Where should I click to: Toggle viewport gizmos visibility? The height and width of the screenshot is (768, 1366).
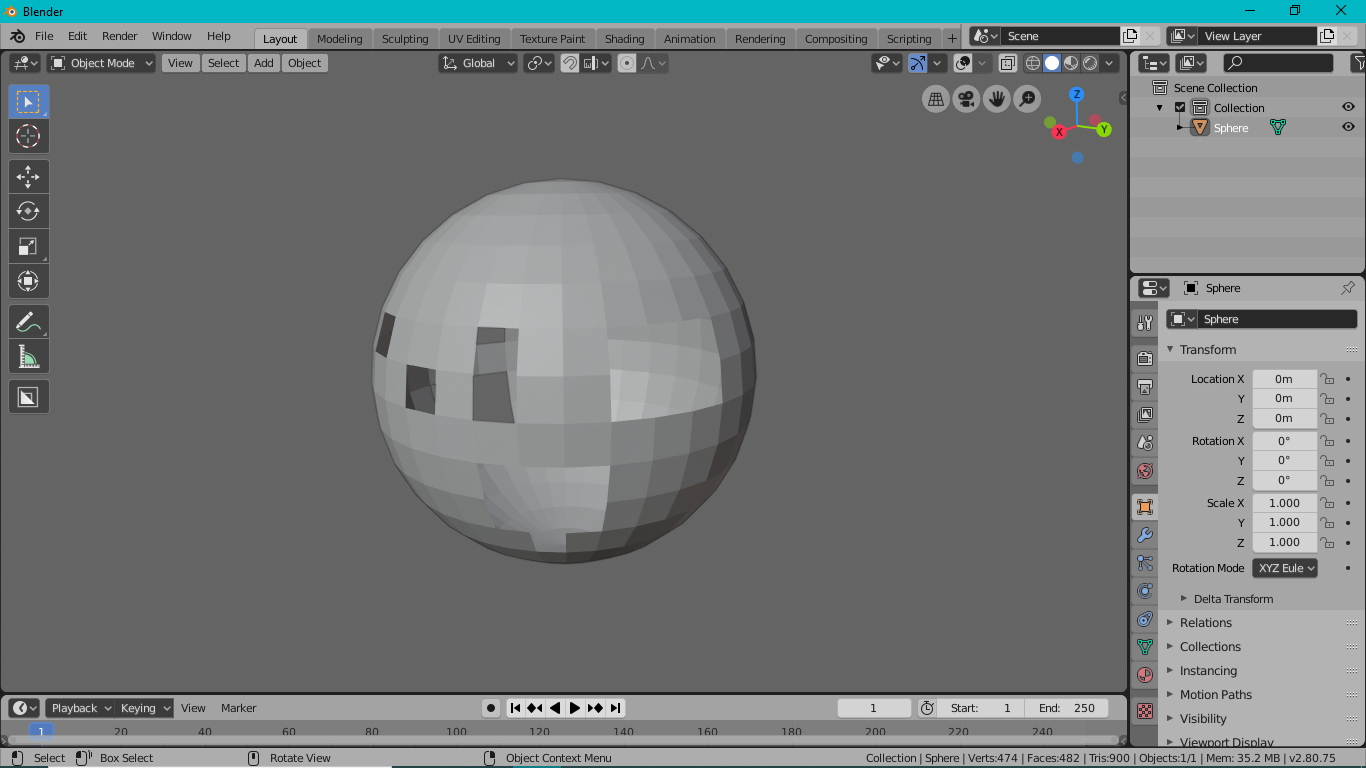tap(918, 63)
